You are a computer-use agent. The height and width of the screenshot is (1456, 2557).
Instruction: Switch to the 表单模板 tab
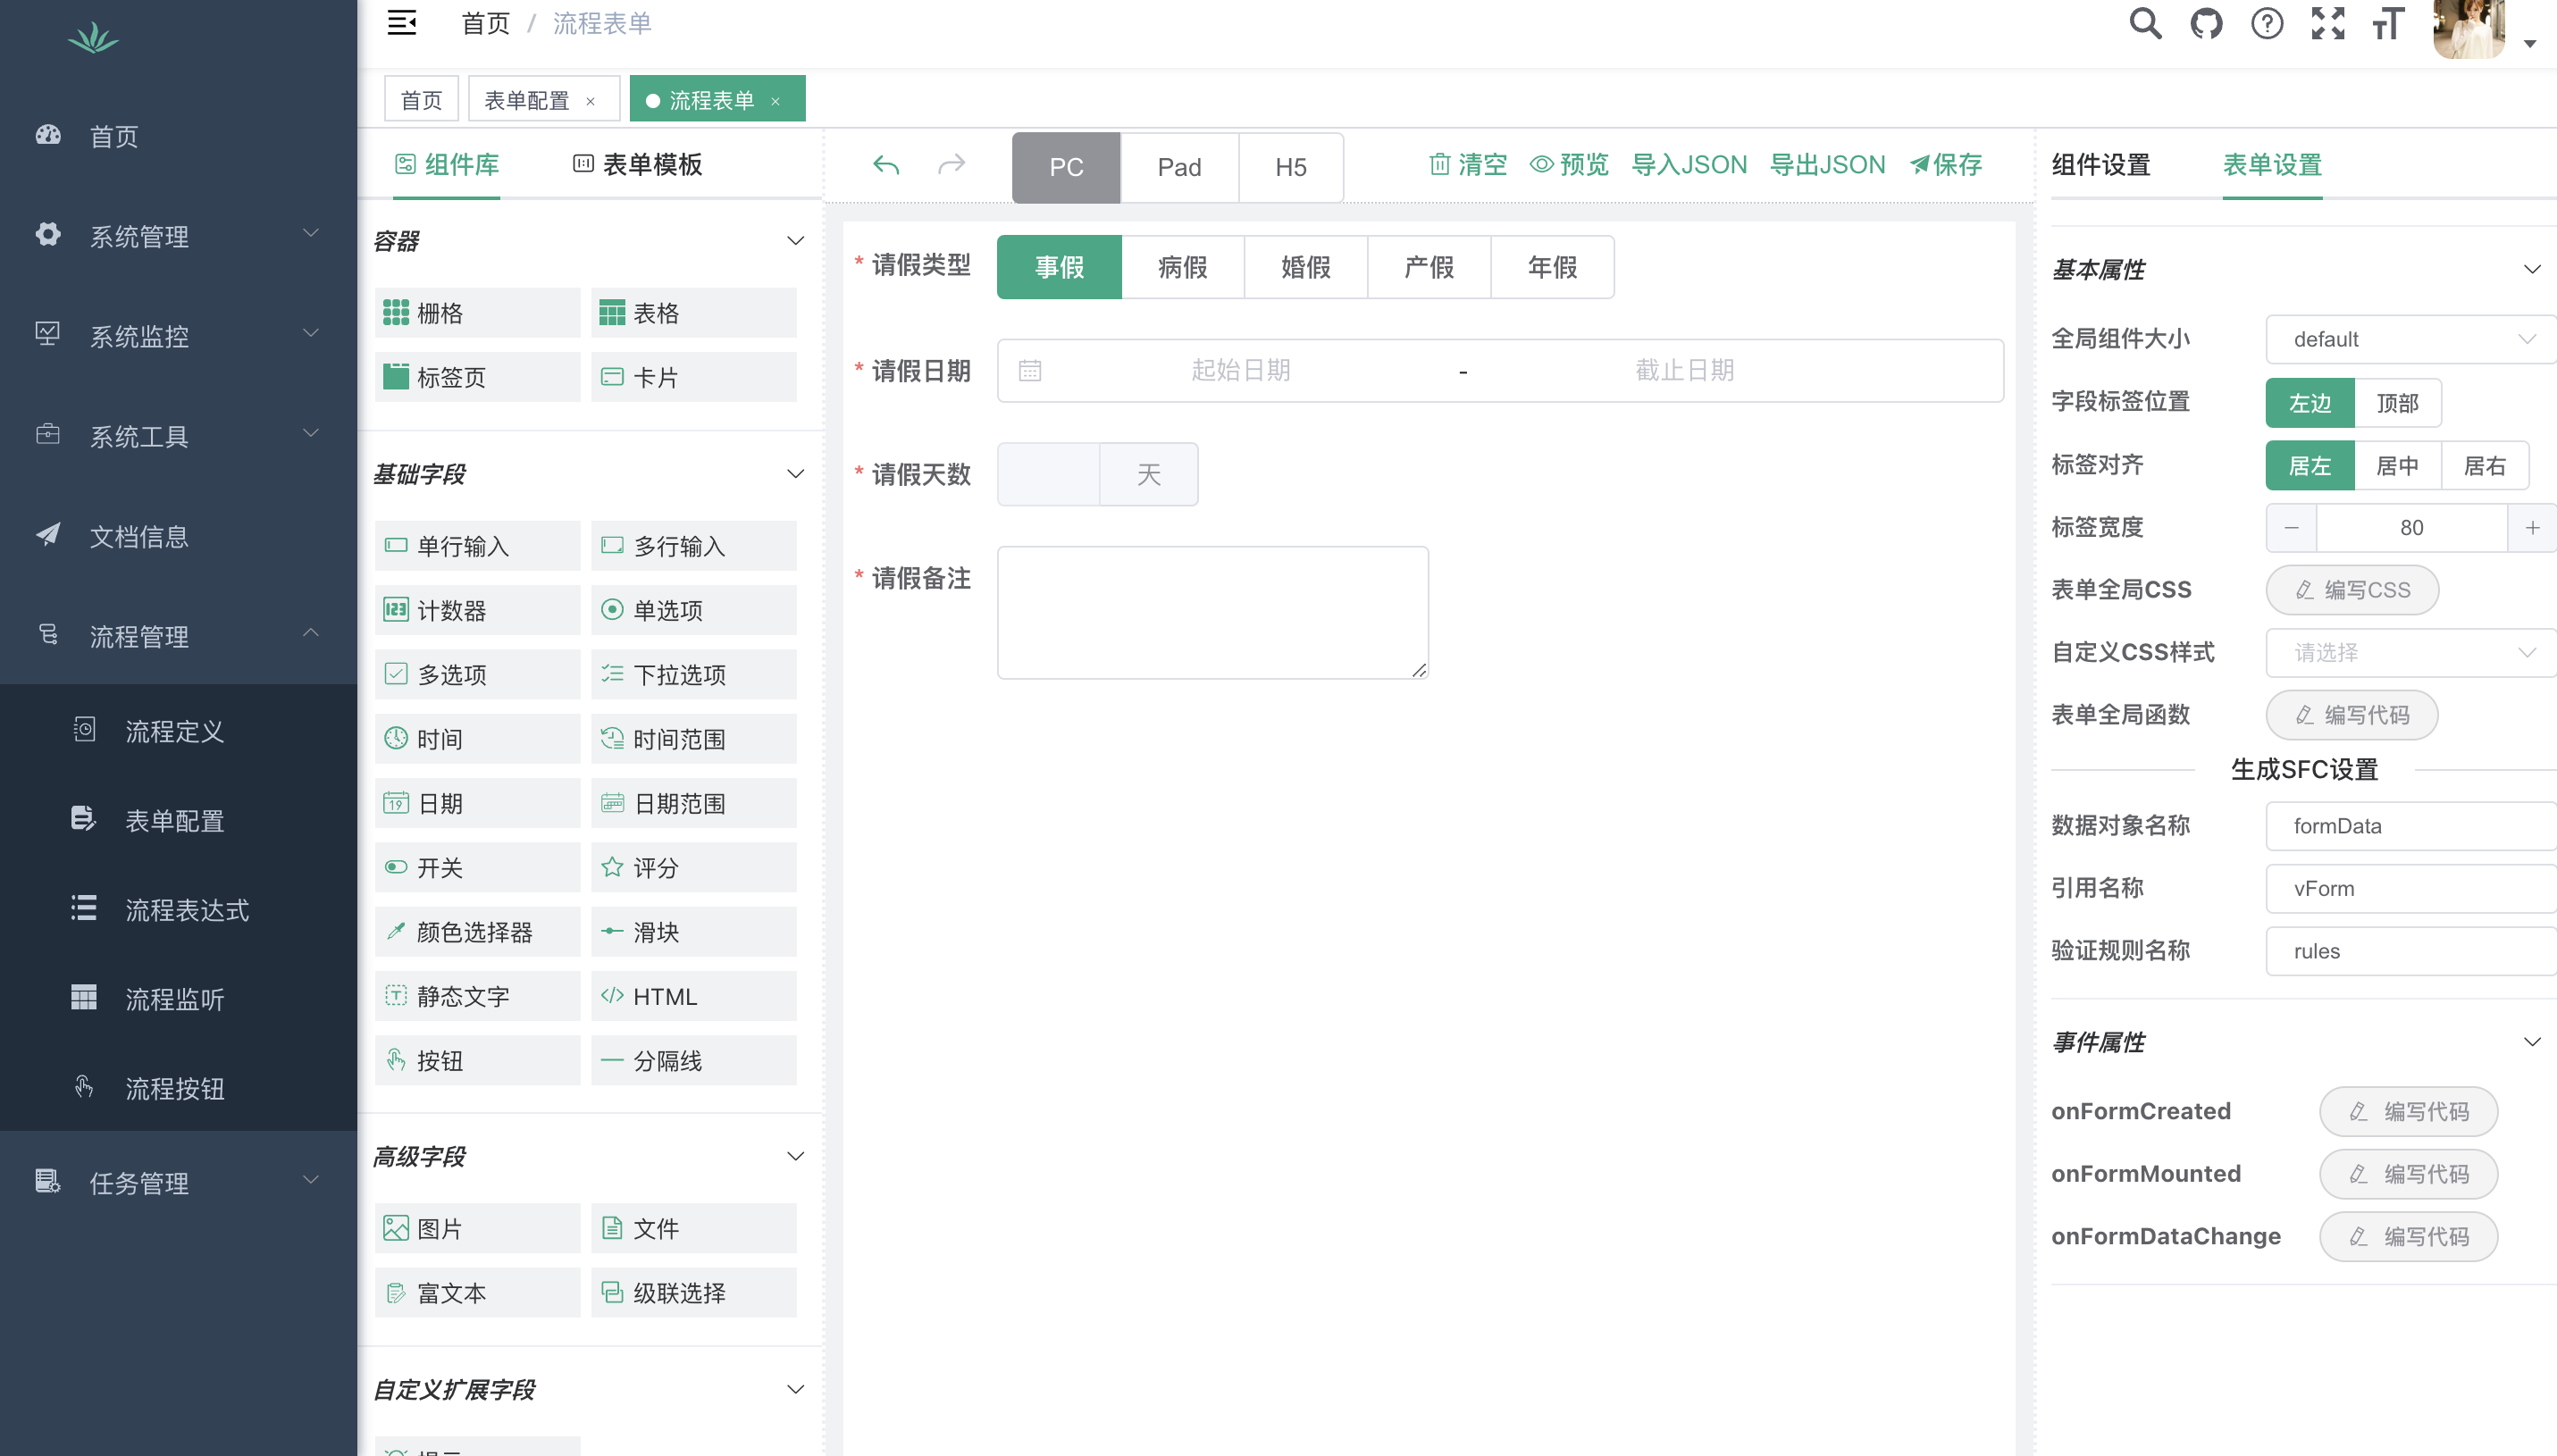point(638,165)
